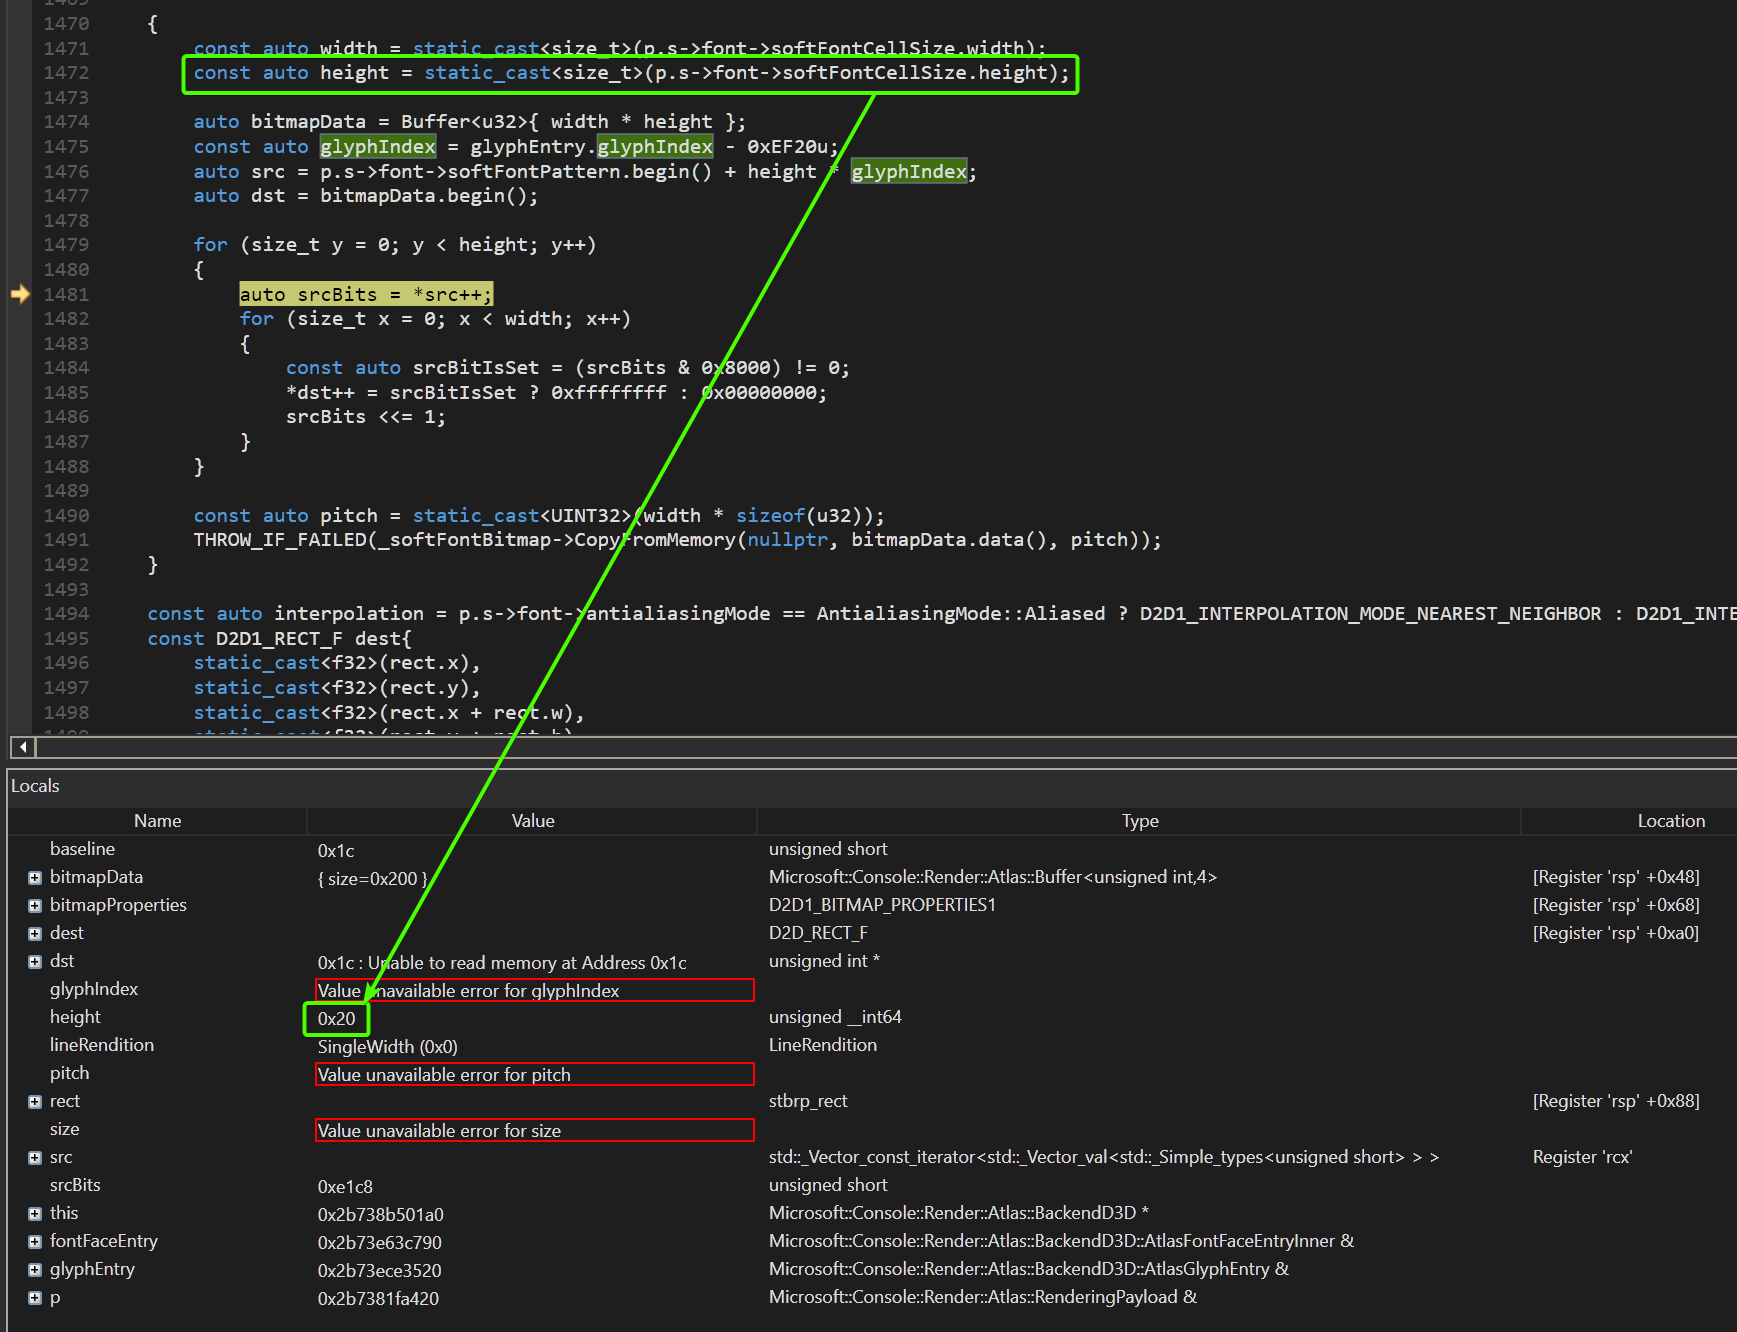Expand the glyphEntry variable
This screenshot has height=1332, width=1737.
(35, 1269)
